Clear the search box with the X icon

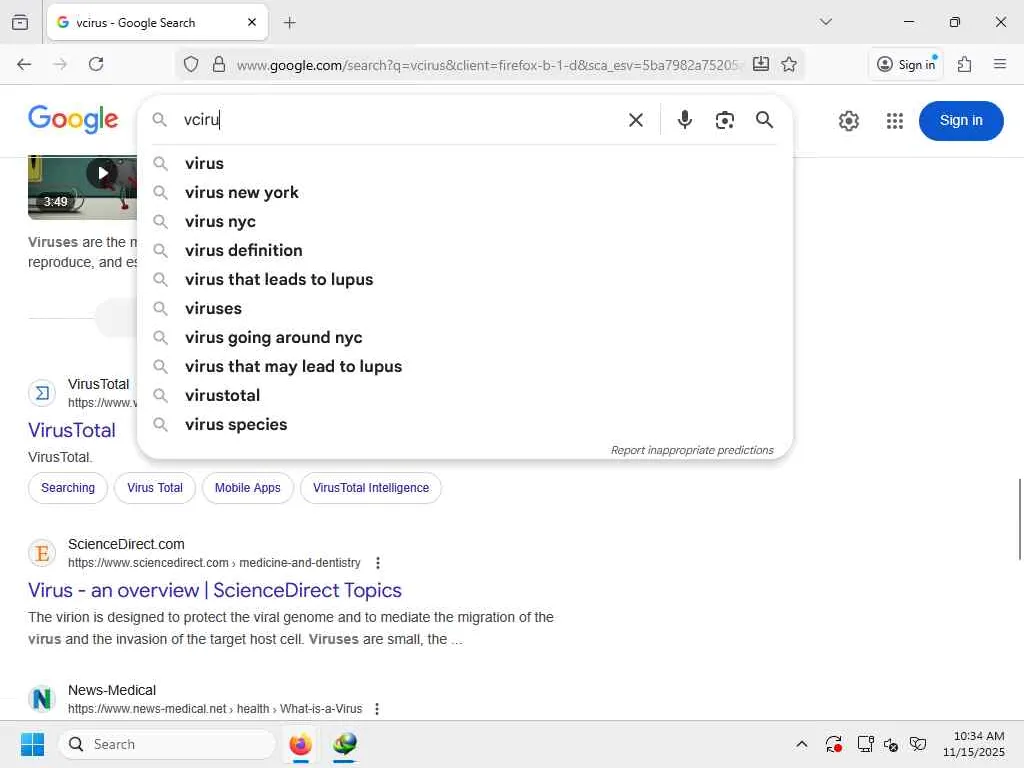click(635, 120)
